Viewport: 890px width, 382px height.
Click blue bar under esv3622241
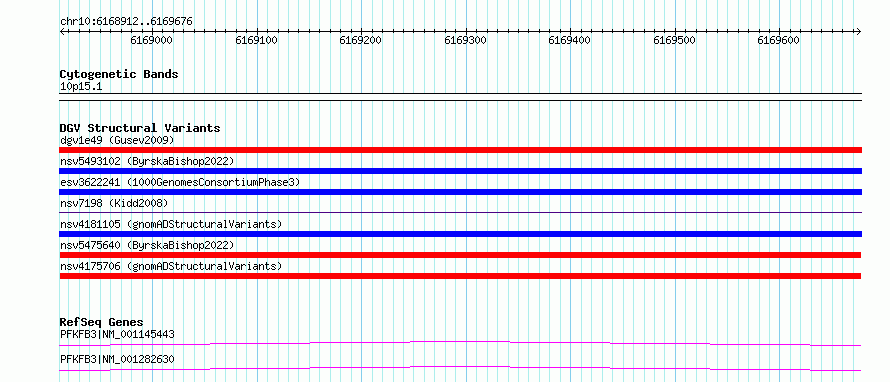(x=461, y=192)
